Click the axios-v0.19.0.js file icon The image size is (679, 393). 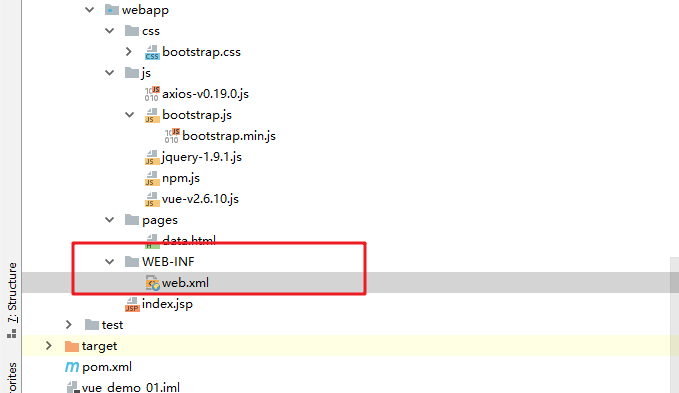pyautogui.click(x=152, y=93)
